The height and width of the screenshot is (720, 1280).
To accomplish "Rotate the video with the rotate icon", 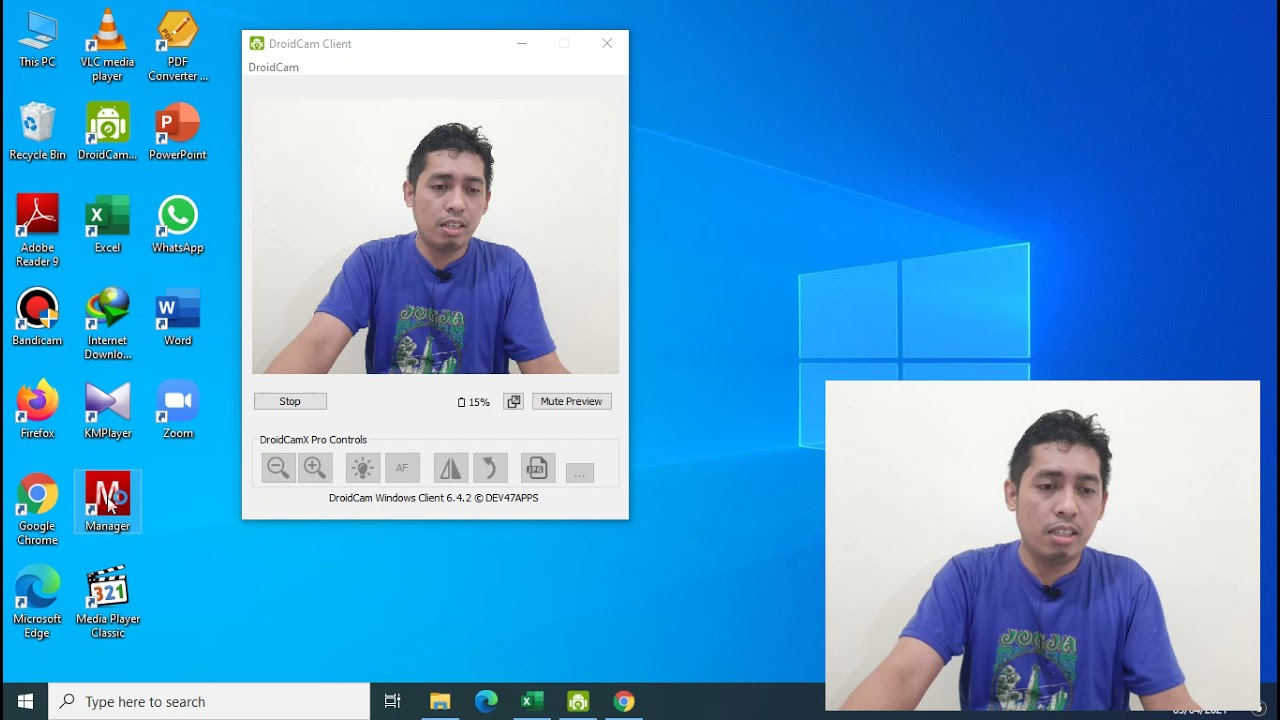I will (x=490, y=468).
